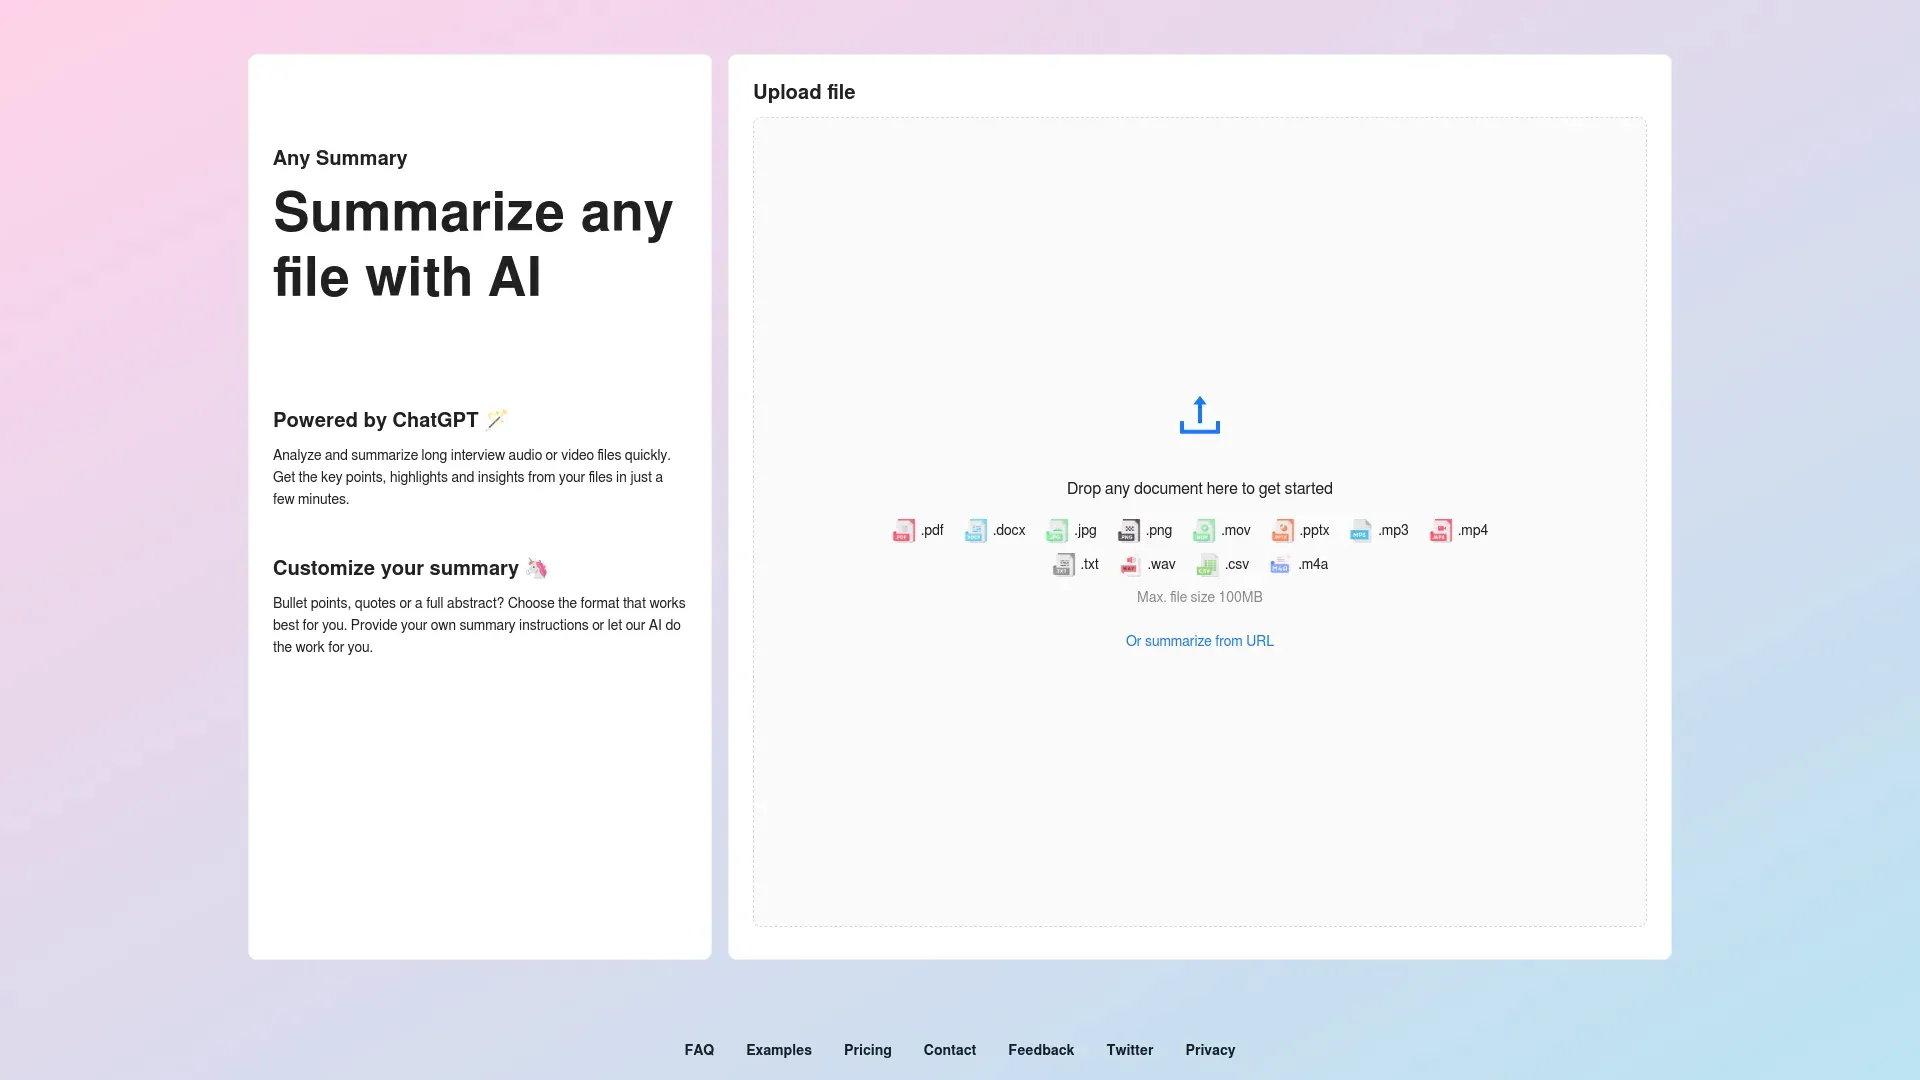This screenshot has height=1080, width=1920.
Task: Click the '.csv' extension label
Action: pyautogui.click(x=1237, y=564)
